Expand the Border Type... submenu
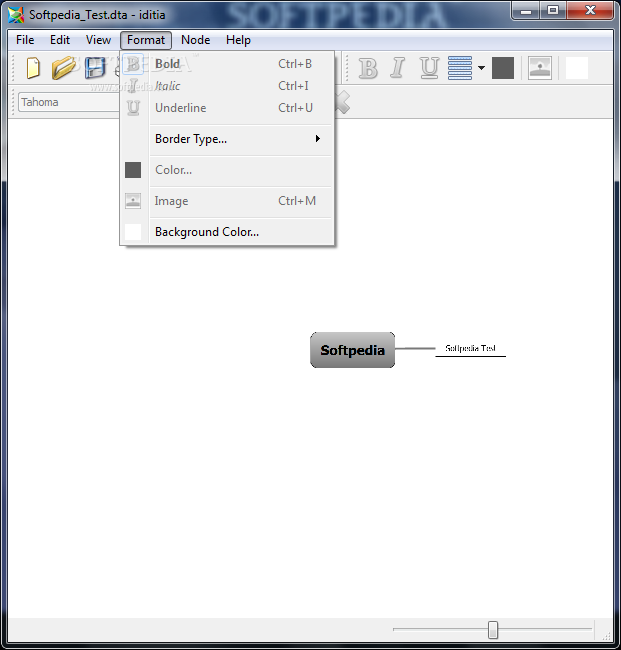The width and height of the screenshot is (621, 650). coord(227,139)
